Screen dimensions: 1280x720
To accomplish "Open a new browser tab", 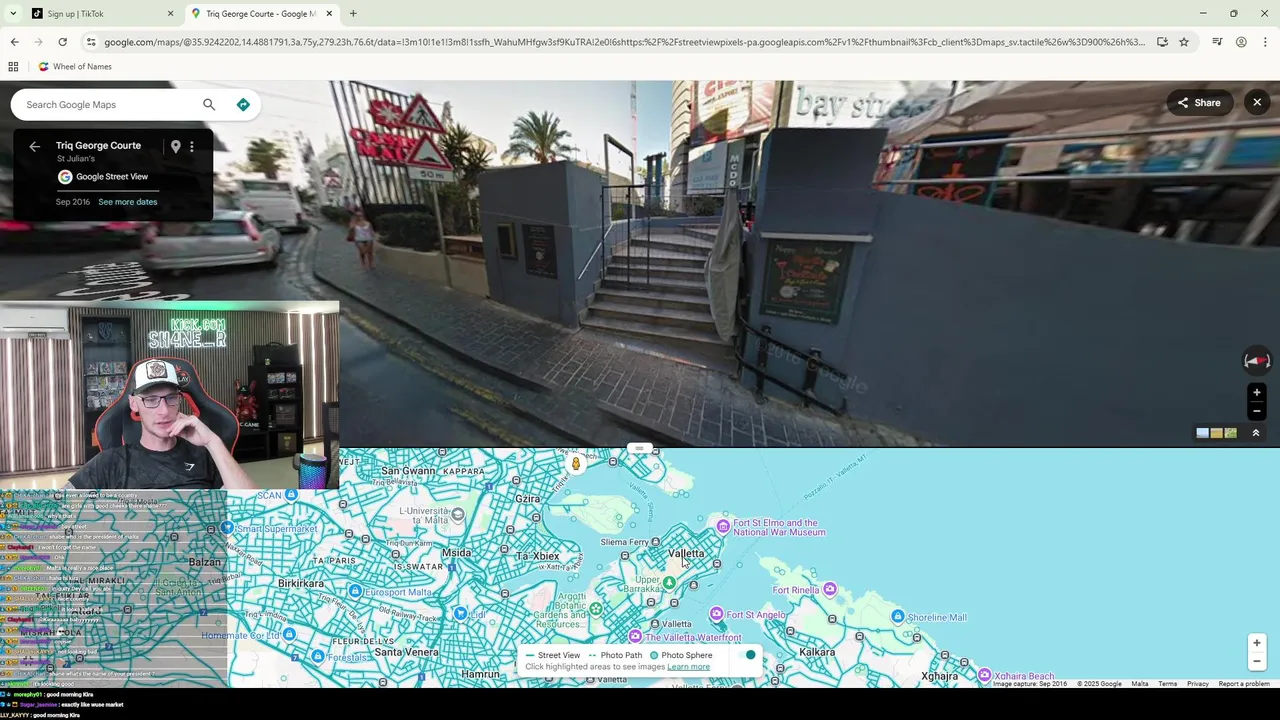I will point(353,14).
